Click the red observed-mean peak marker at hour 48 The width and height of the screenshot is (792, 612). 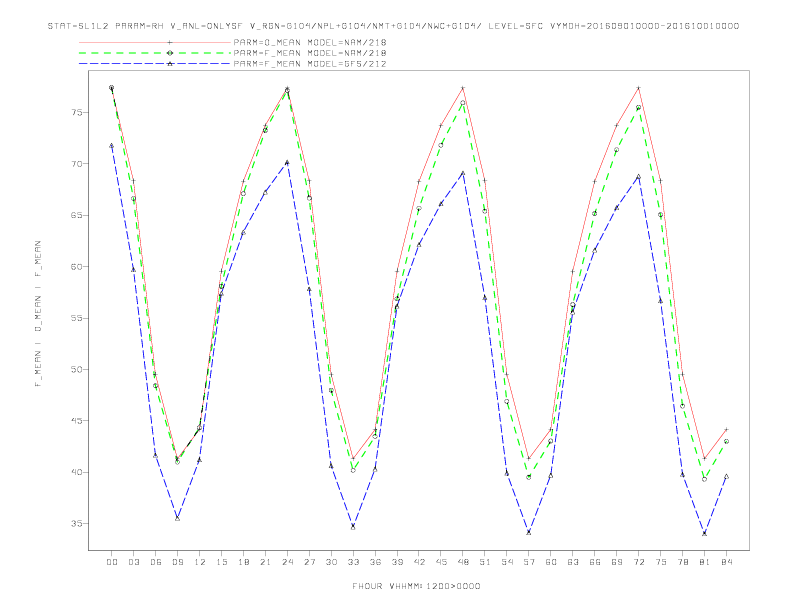click(463, 88)
